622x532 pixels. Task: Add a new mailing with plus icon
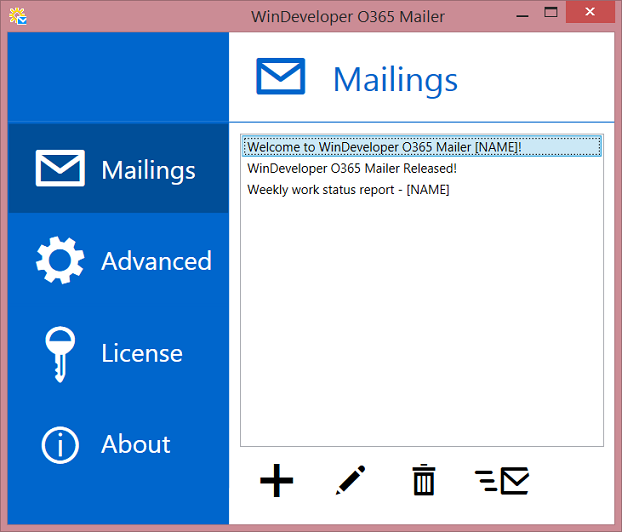click(276, 481)
